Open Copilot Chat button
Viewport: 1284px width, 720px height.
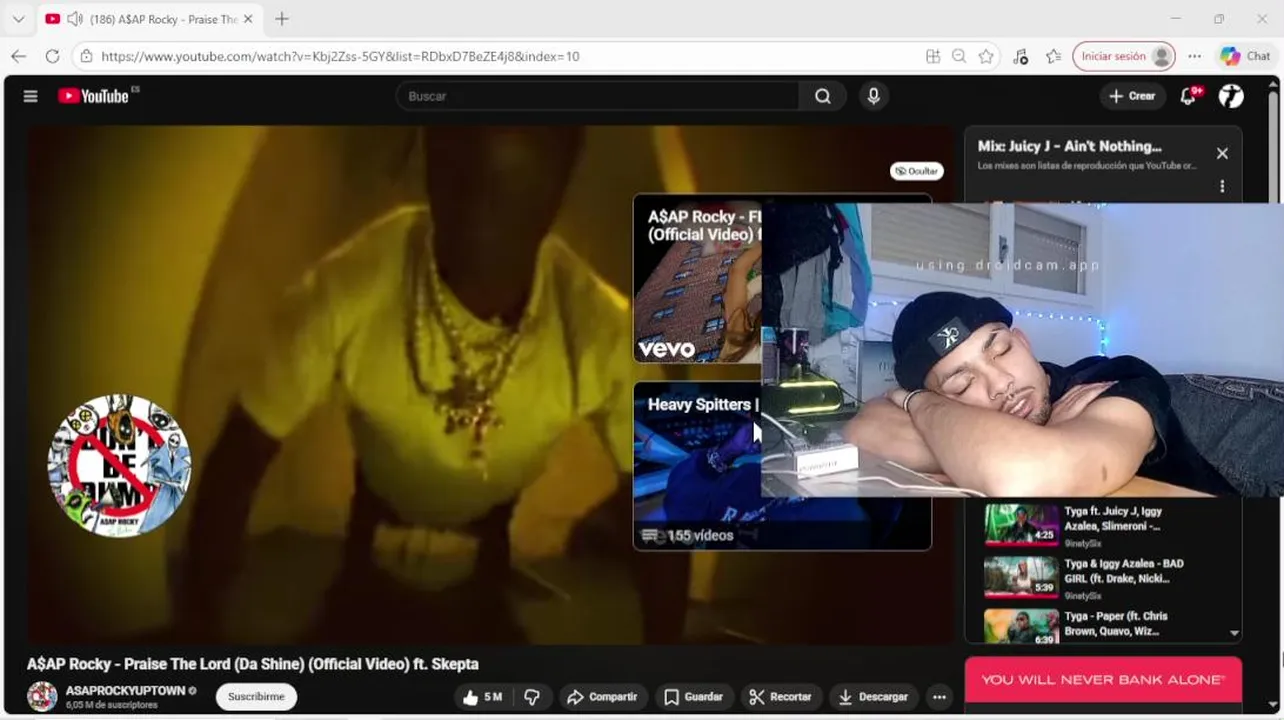pyautogui.click(x=1245, y=56)
